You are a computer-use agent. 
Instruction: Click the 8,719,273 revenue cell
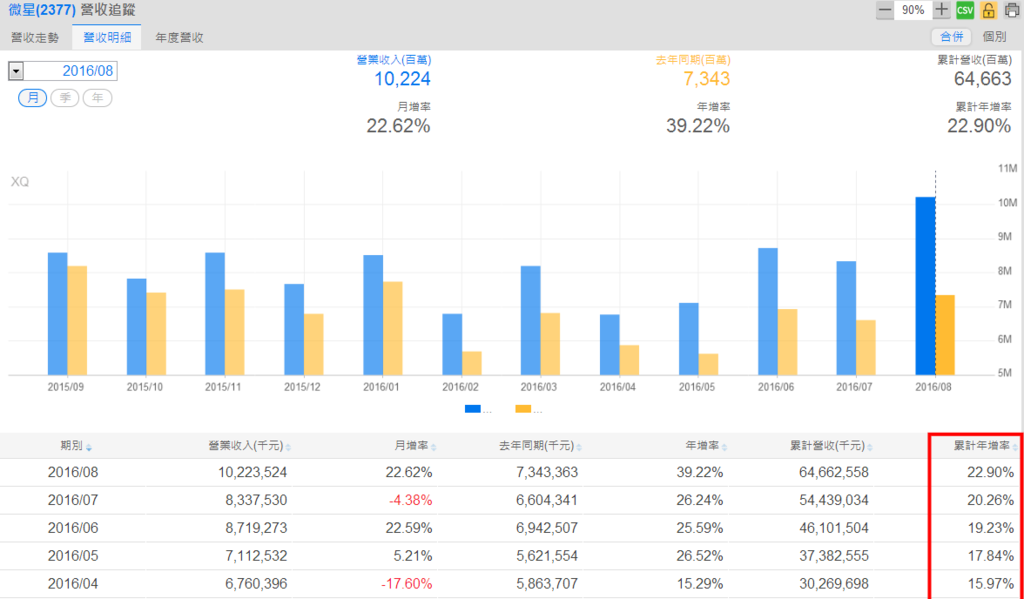pyautogui.click(x=257, y=528)
